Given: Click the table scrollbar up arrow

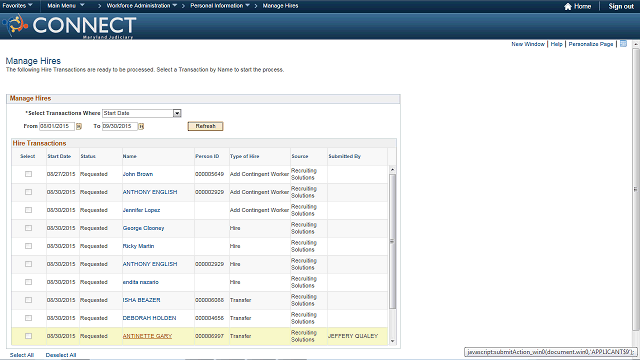Looking at the screenshot, I should [392, 169].
